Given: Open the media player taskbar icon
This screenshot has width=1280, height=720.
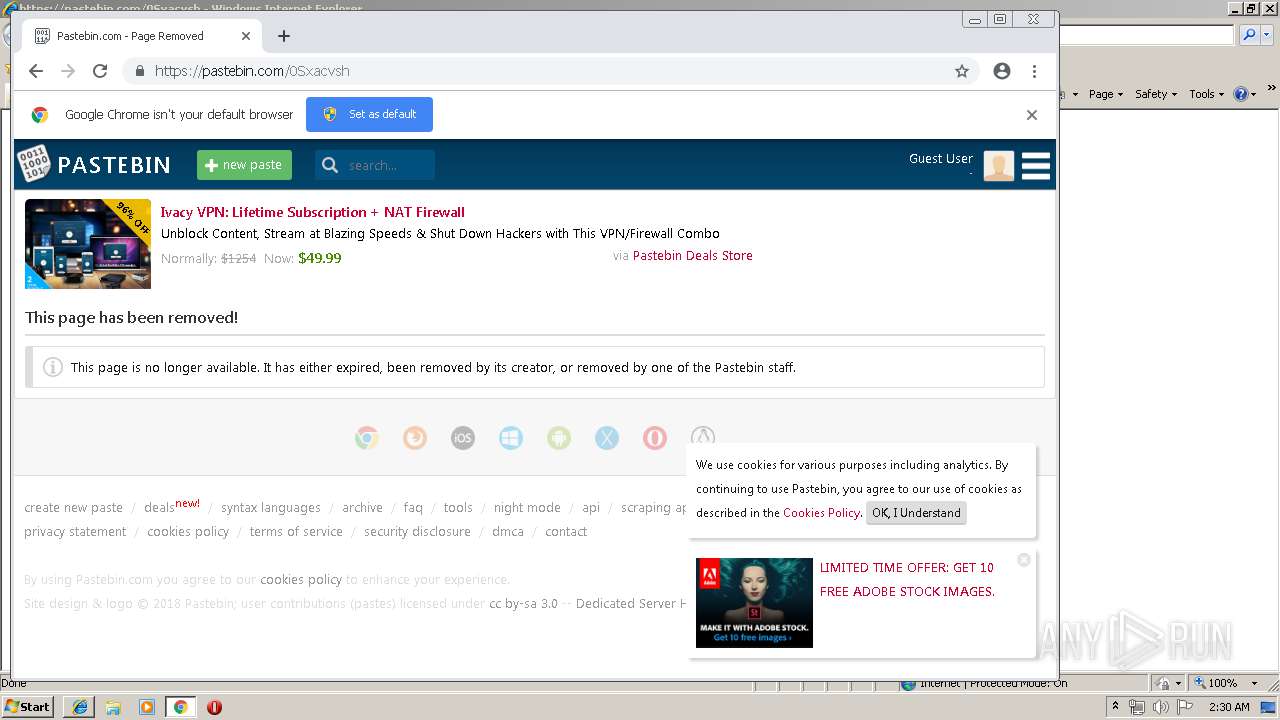Looking at the screenshot, I should [147, 707].
